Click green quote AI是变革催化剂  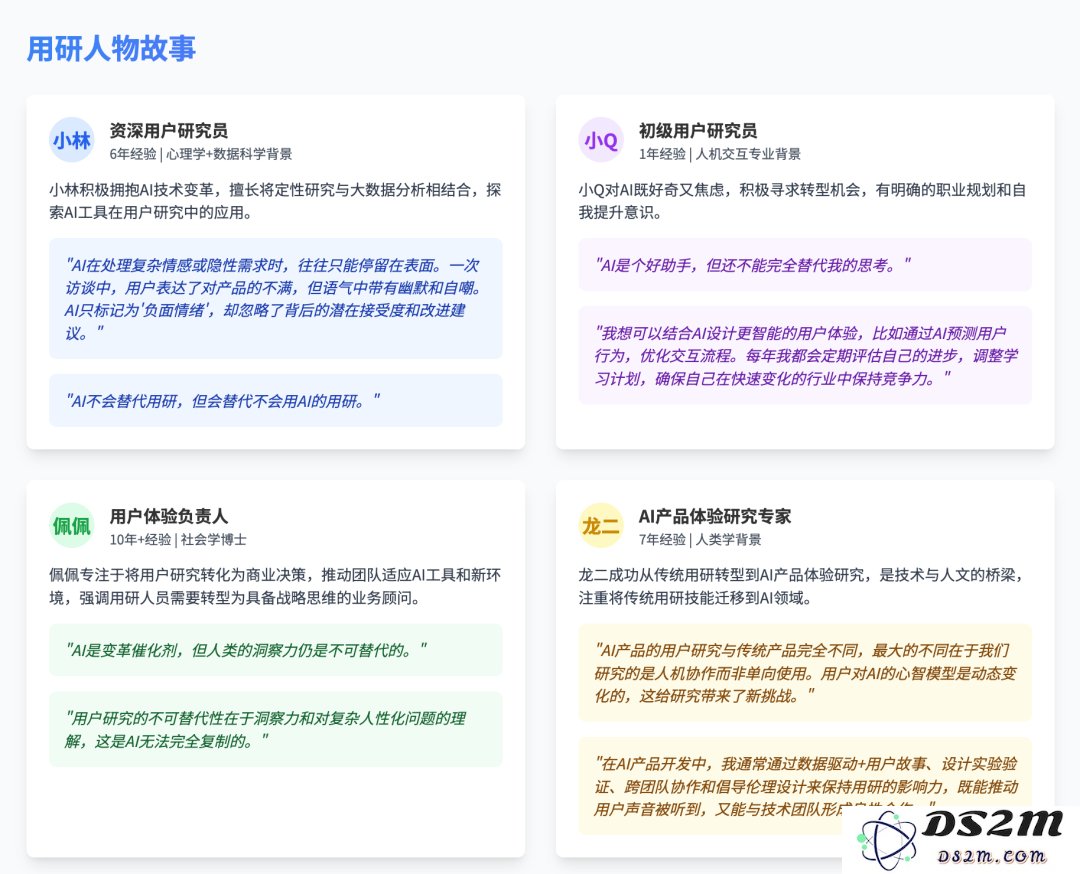tap(276, 649)
